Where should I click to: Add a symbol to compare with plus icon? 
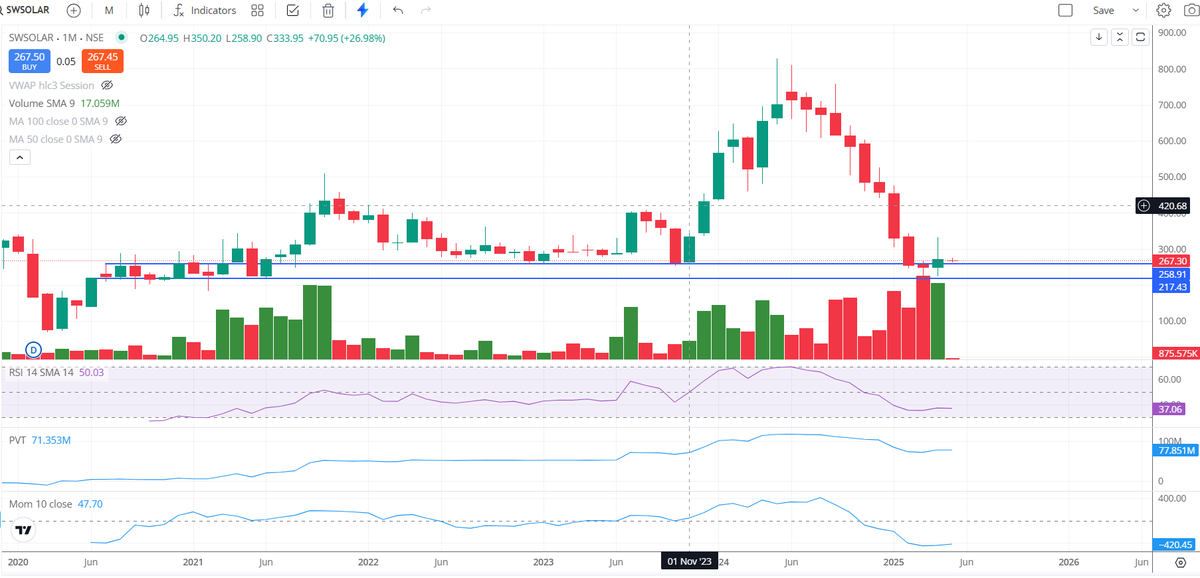74,10
